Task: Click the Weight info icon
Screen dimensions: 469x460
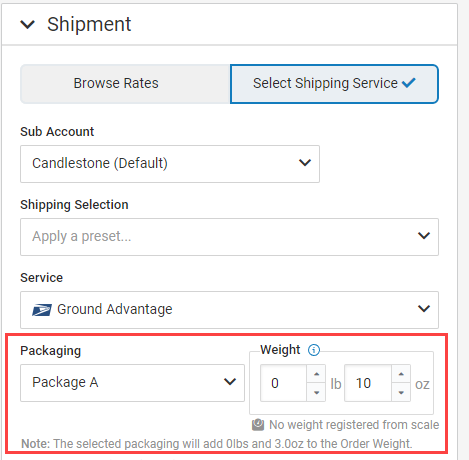Action: (314, 350)
